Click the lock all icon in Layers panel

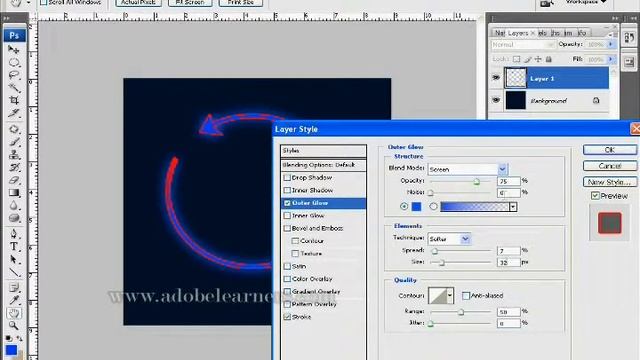[549, 59]
